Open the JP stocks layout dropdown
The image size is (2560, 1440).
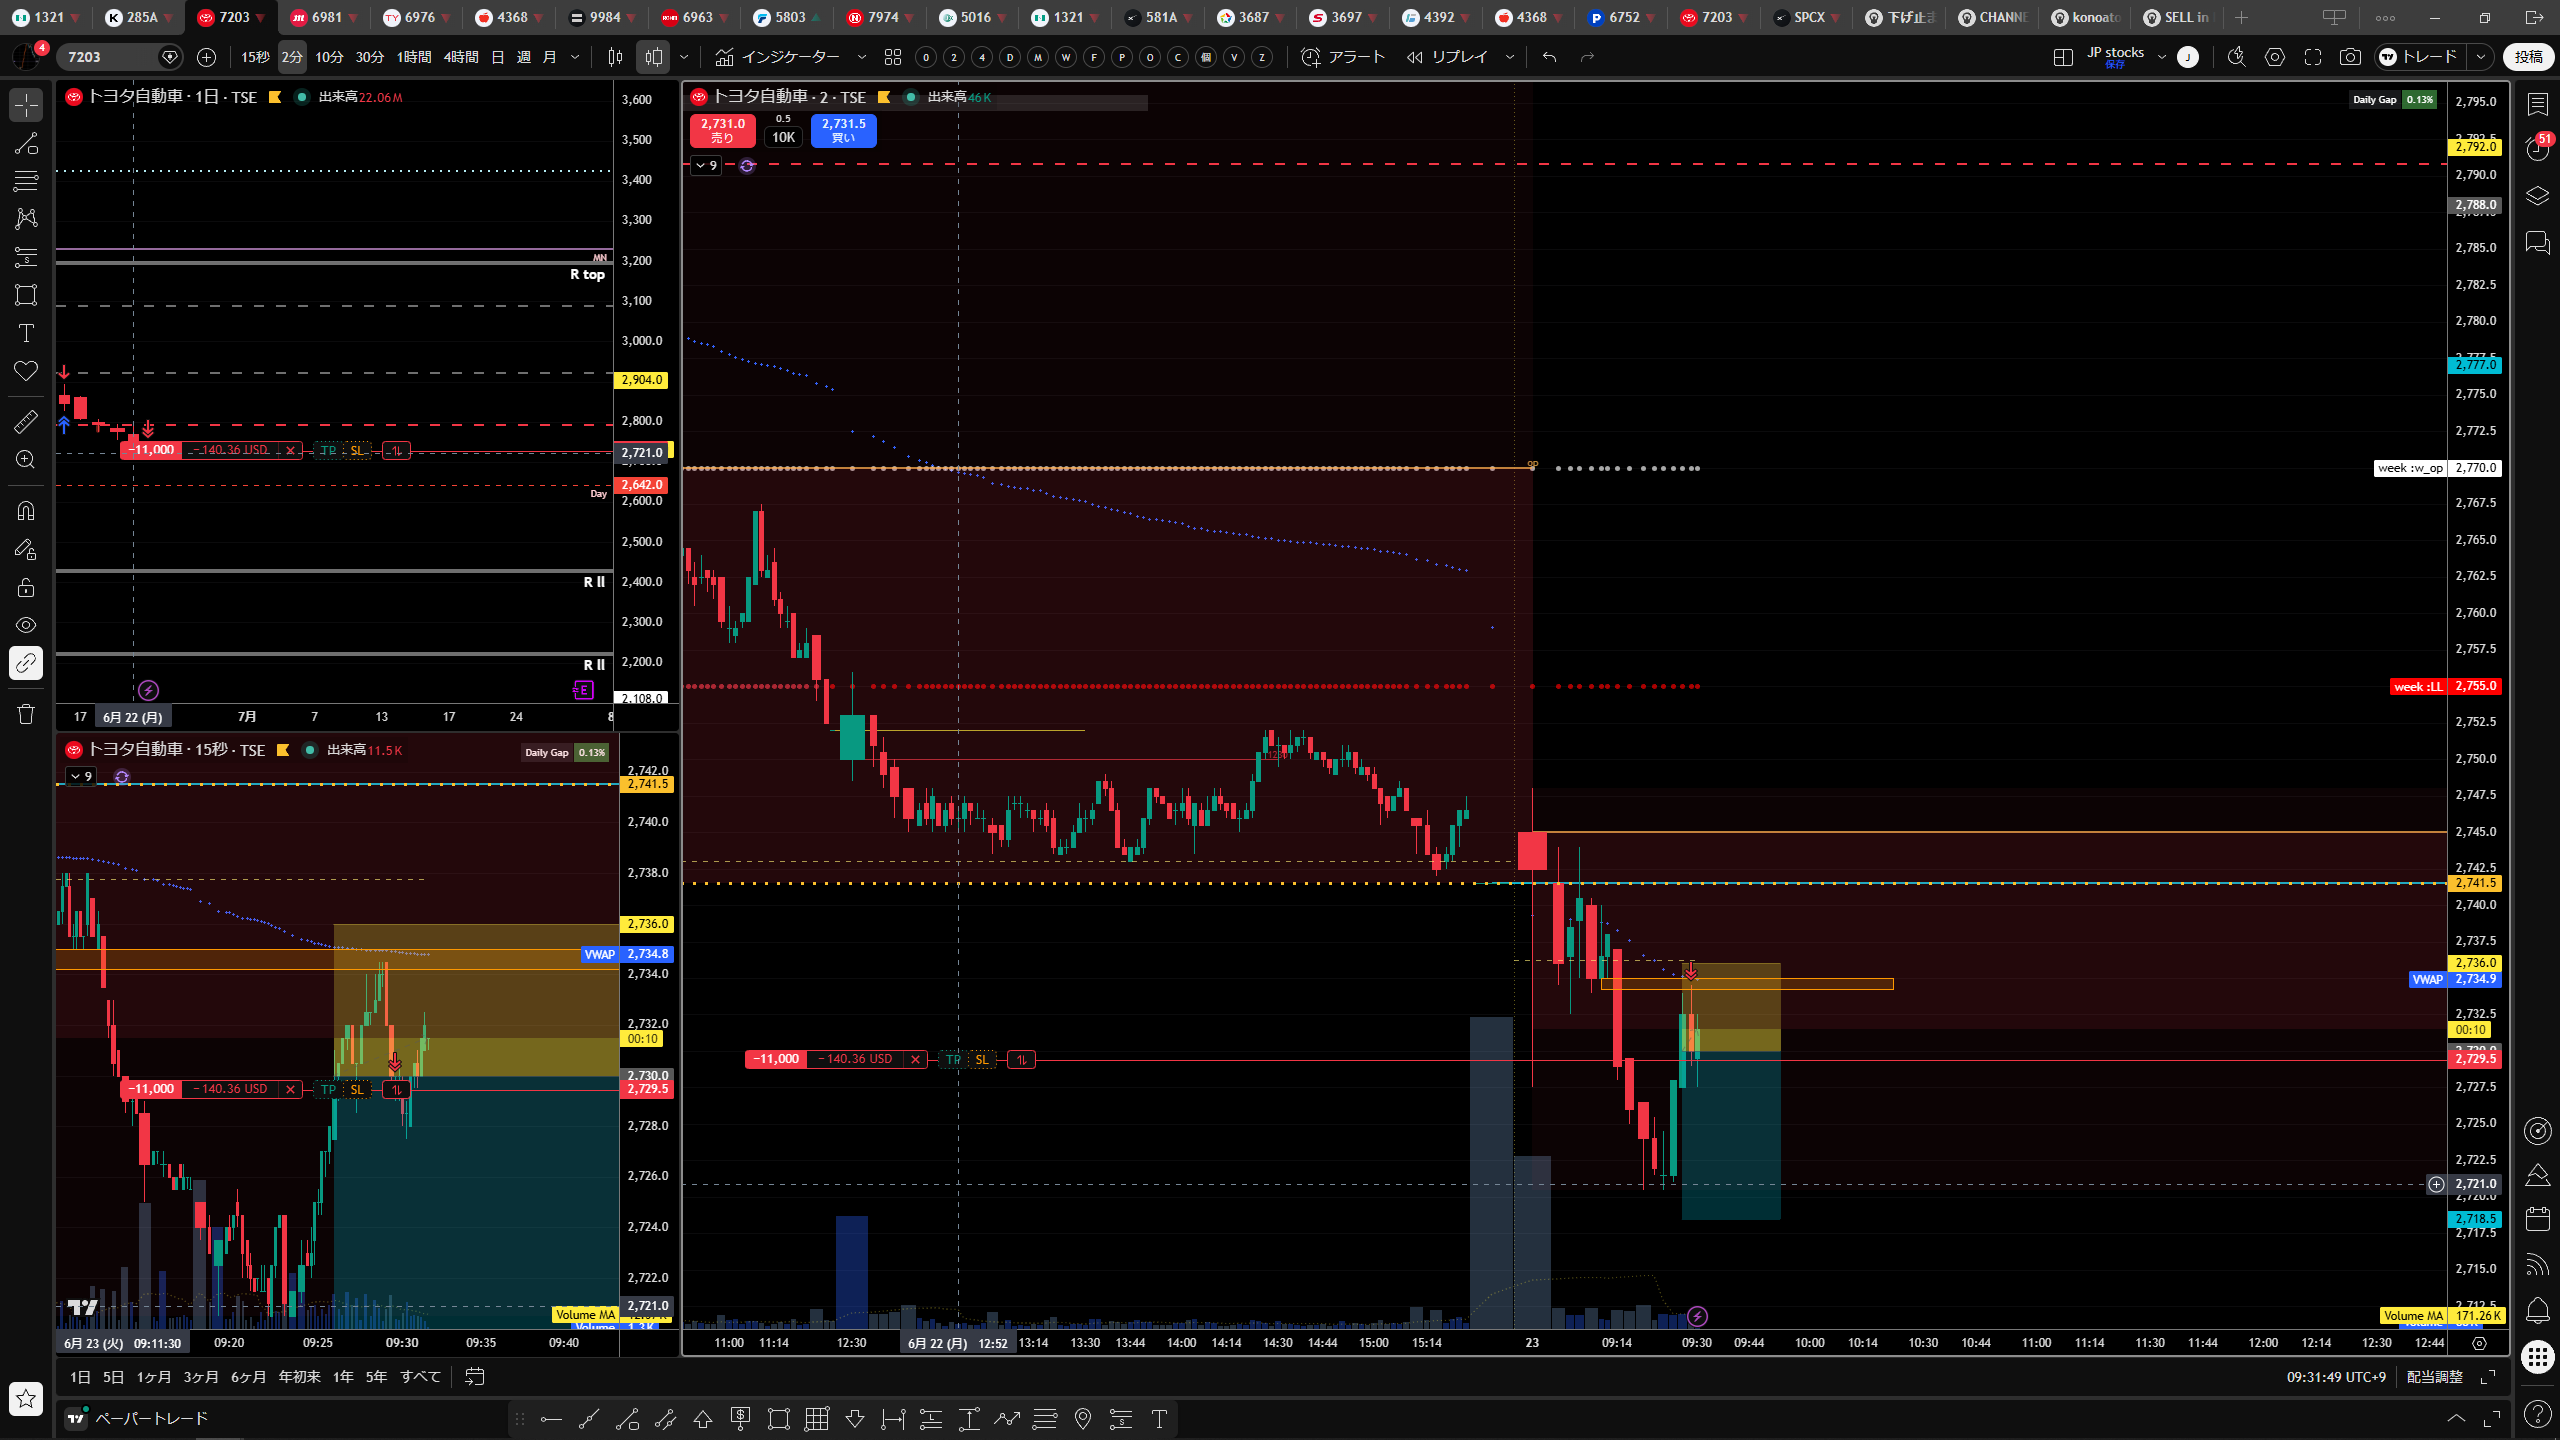[x=2127, y=57]
